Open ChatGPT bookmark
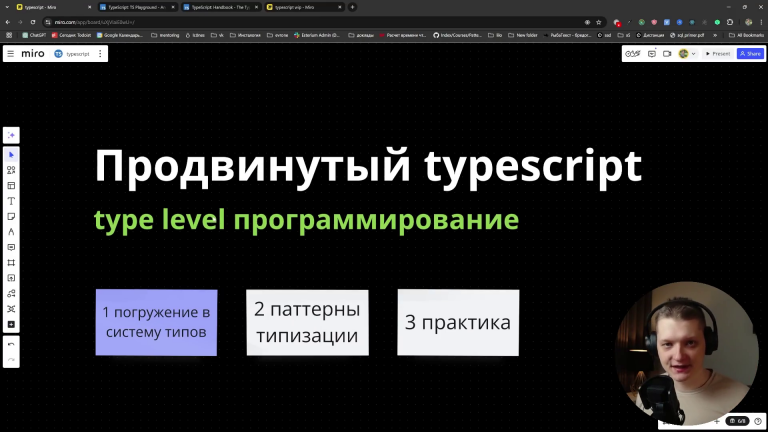Screen dimensions: 768x432 pos(34,35)
